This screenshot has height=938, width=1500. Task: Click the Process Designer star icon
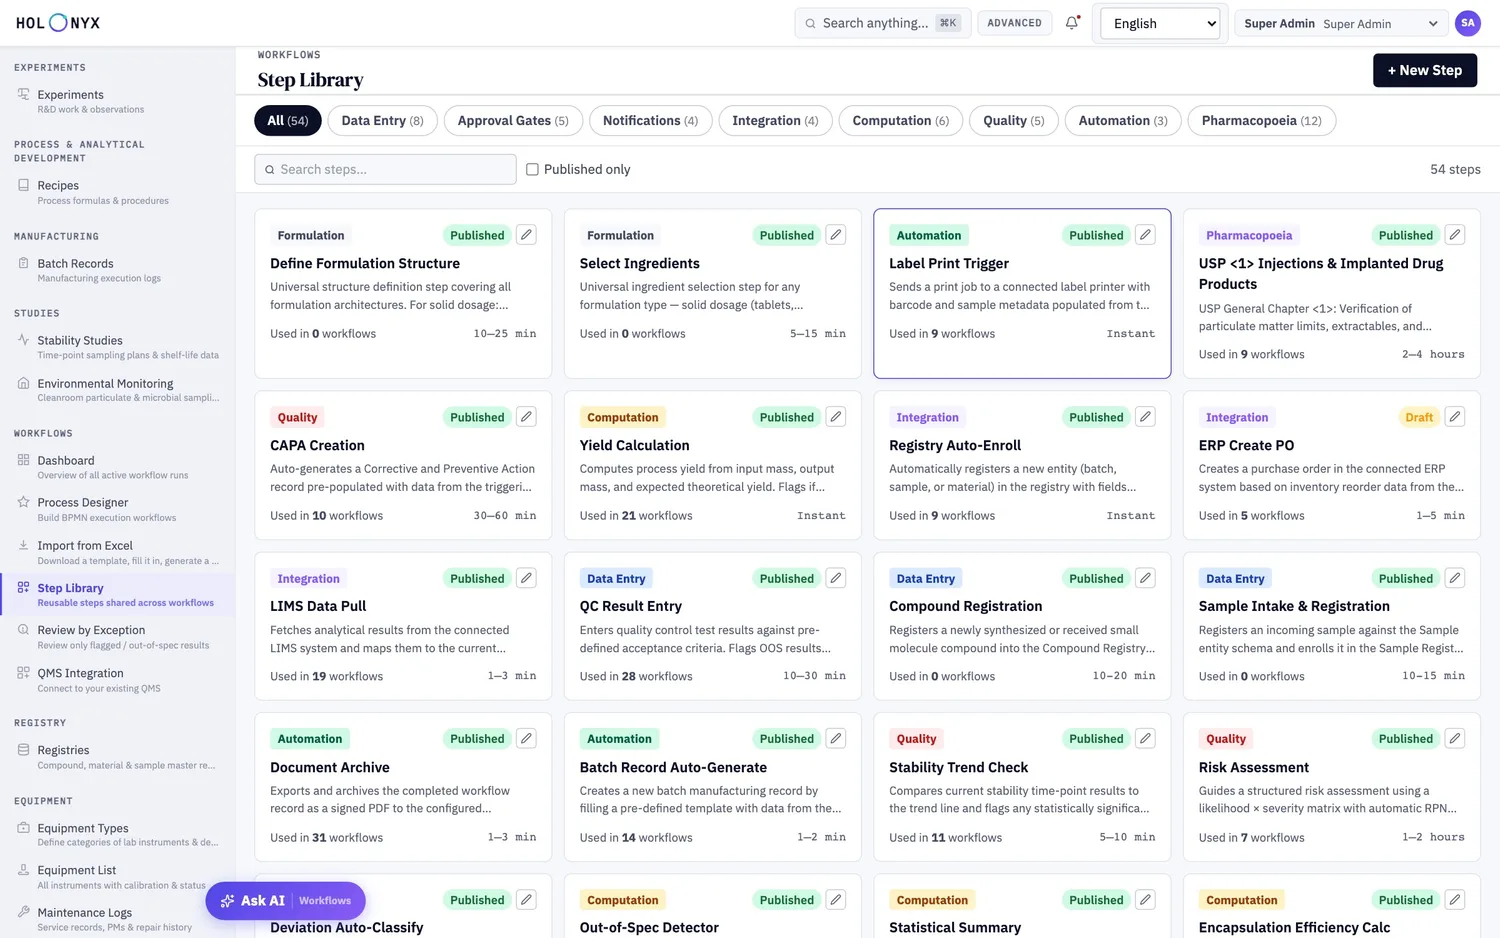pos(23,502)
